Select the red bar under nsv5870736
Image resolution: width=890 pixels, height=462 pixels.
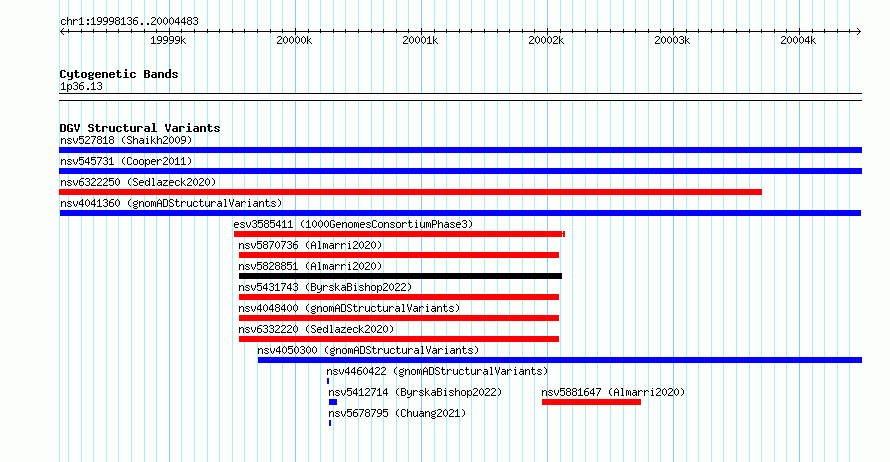pos(399,255)
